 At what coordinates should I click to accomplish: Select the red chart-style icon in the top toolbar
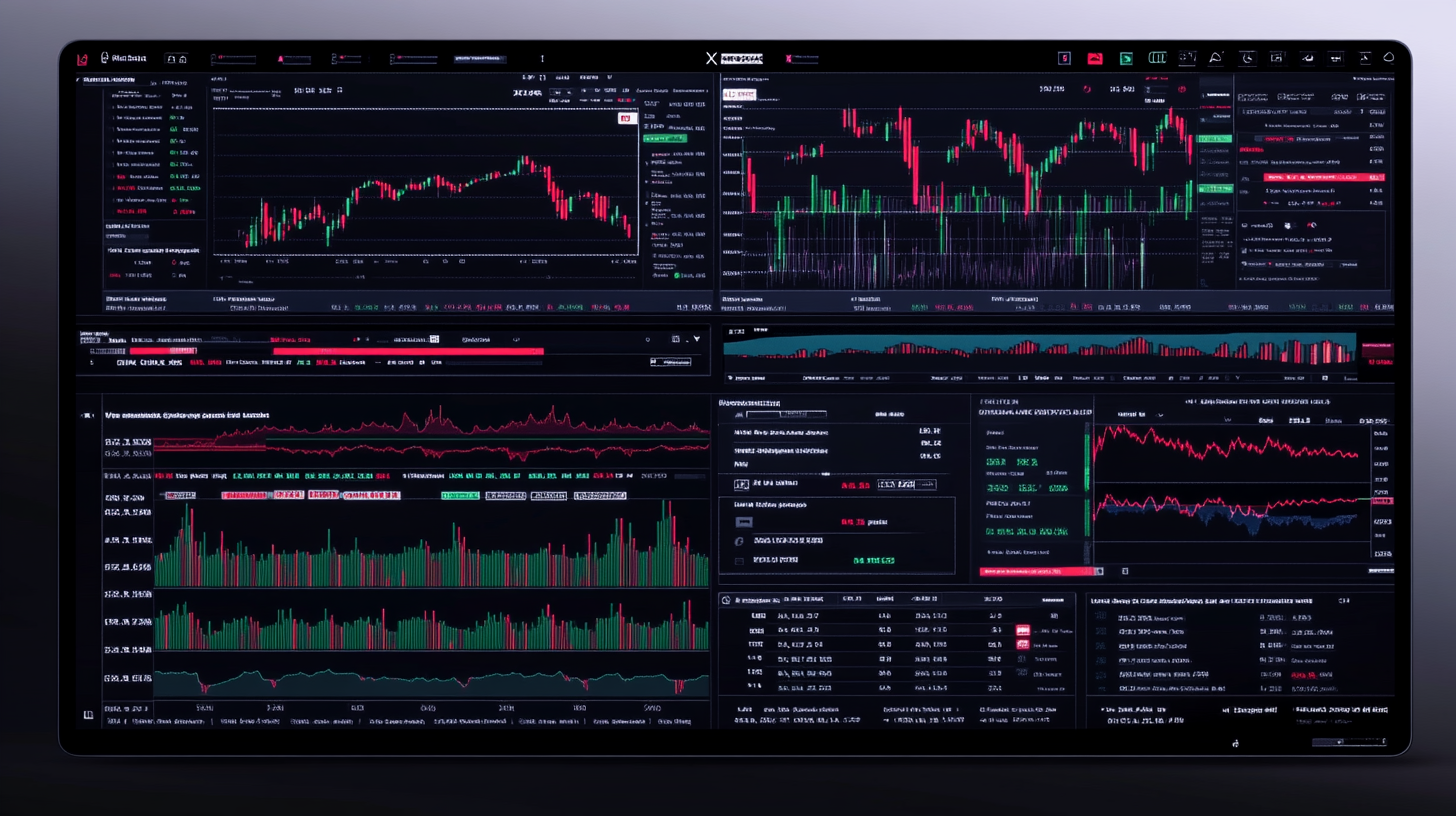1094,58
